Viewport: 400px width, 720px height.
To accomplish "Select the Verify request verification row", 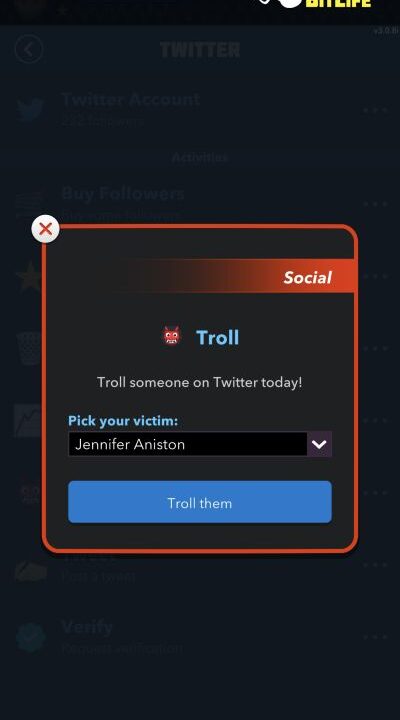I will coord(200,637).
